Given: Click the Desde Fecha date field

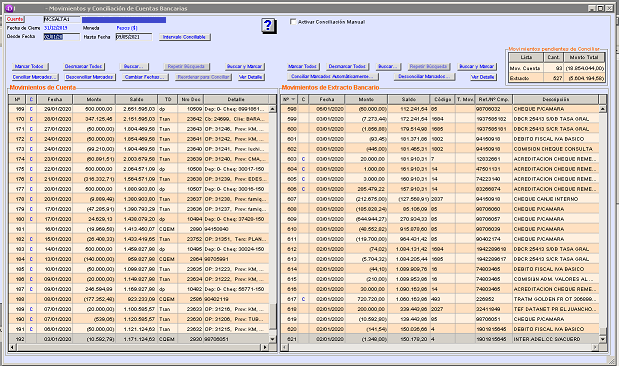Looking at the screenshot, I should [61, 37].
